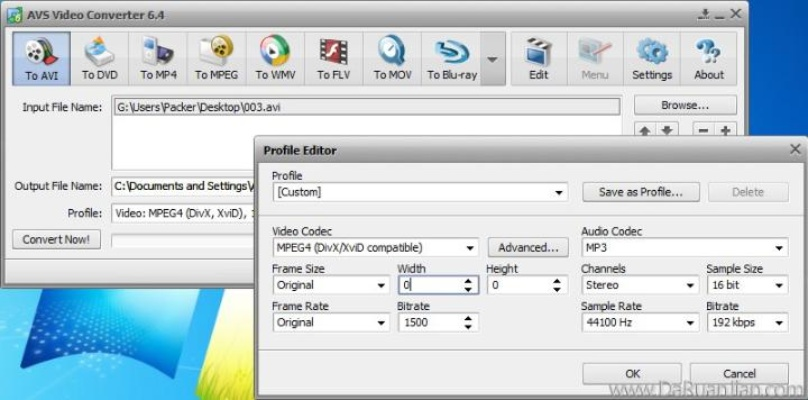808x400 pixels.
Task: Pick the To MP4 format icon
Action: click(158, 59)
